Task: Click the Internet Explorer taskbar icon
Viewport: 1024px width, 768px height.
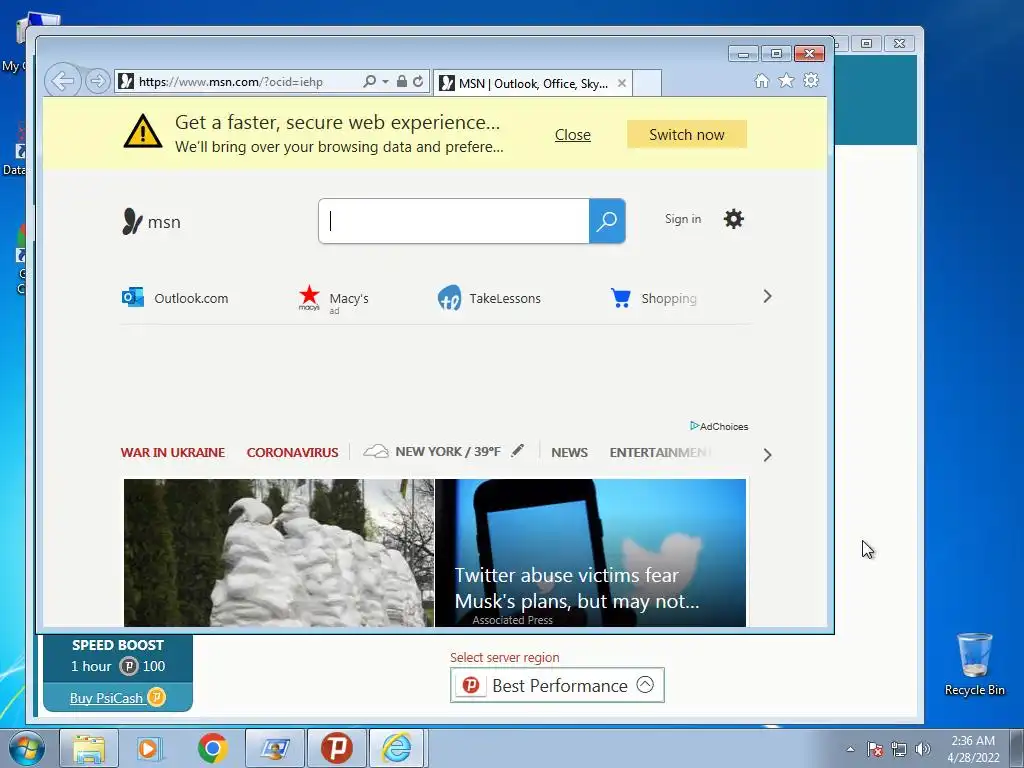Action: [397, 748]
